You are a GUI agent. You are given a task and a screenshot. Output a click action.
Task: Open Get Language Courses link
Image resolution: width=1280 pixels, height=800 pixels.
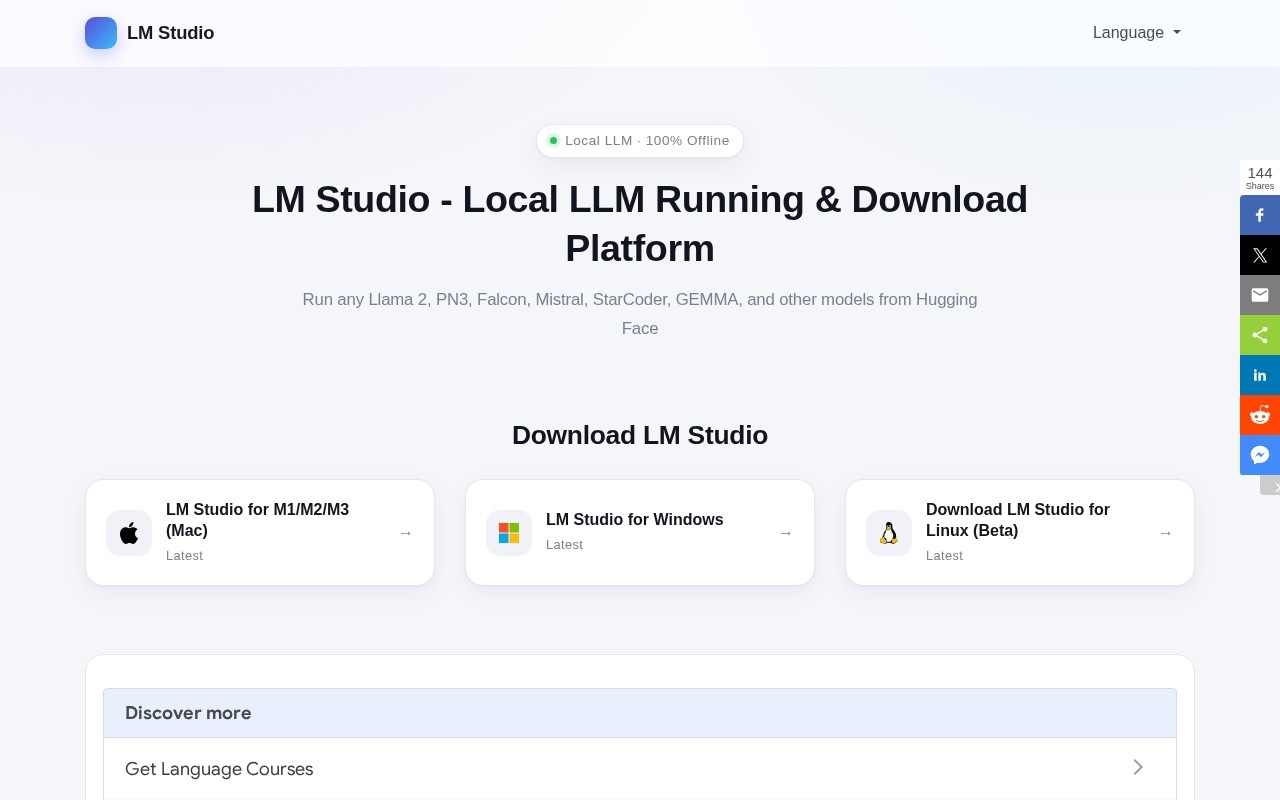coord(640,768)
